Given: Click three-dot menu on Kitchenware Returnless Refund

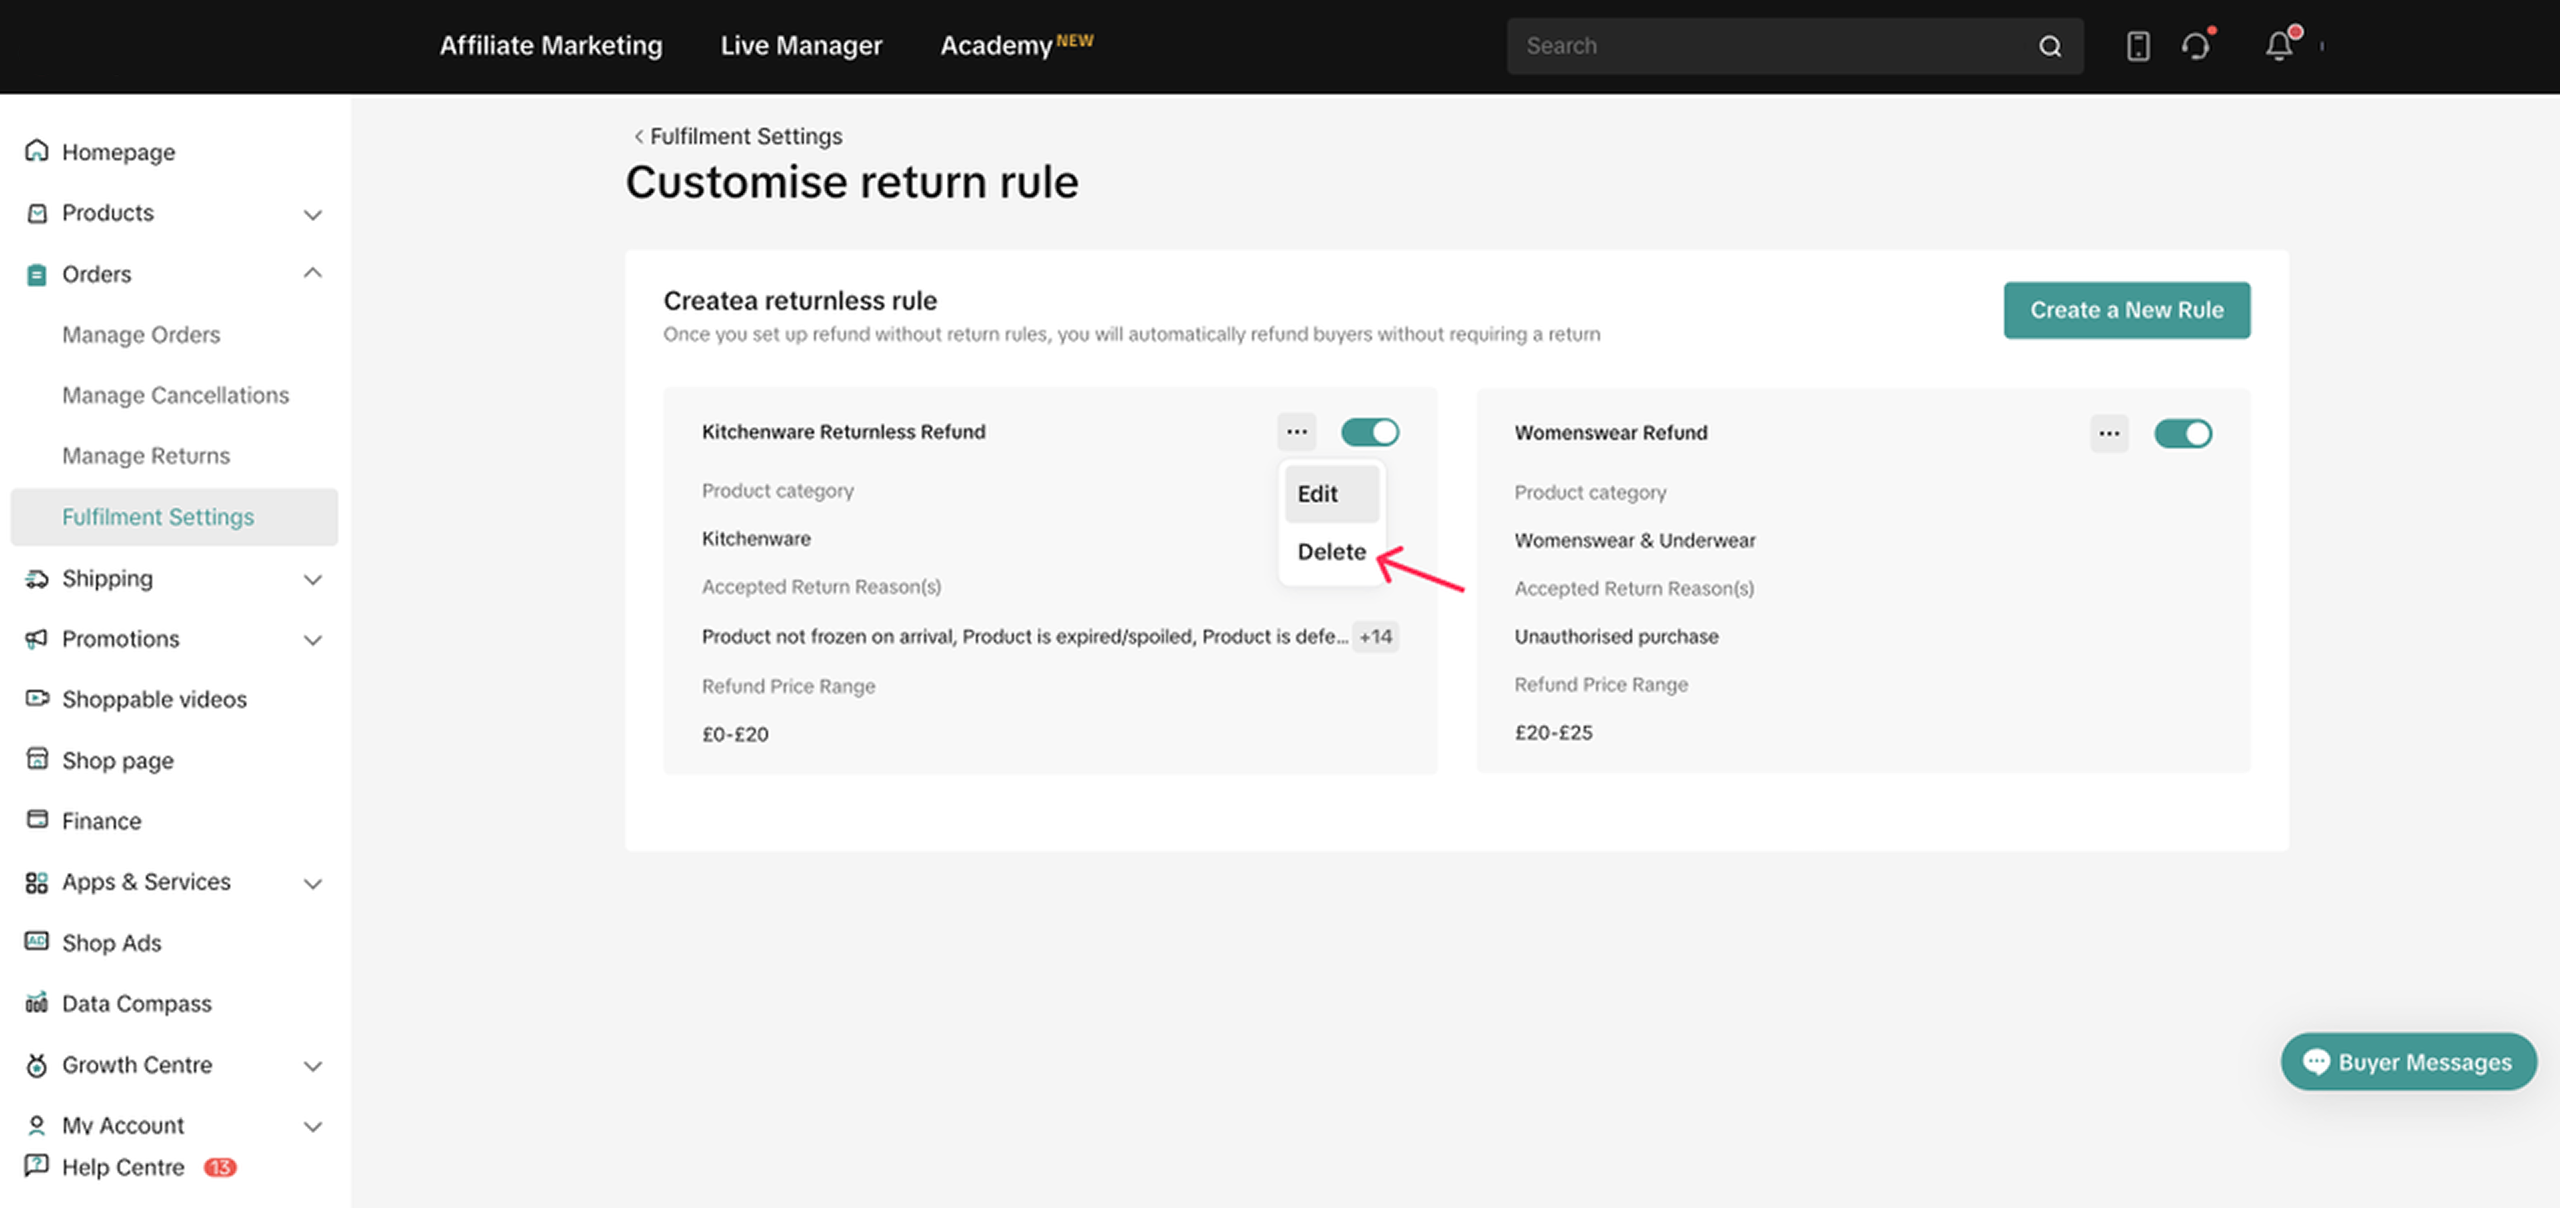Looking at the screenshot, I should click(1296, 432).
